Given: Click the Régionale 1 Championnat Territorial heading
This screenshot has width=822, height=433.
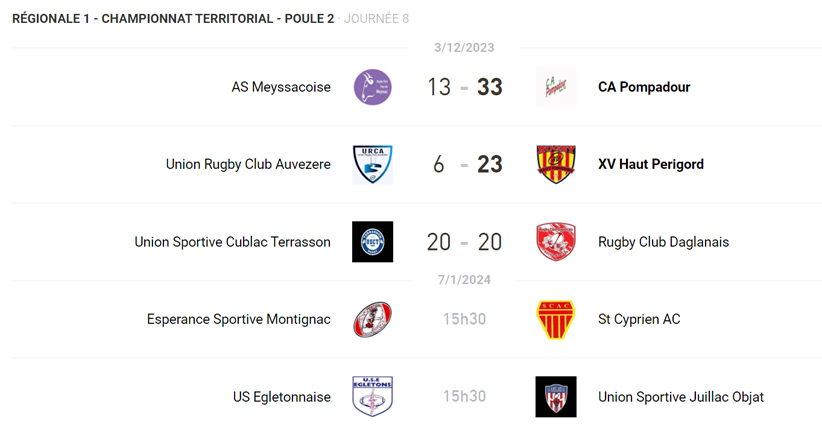Looking at the screenshot, I should (x=173, y=18).
